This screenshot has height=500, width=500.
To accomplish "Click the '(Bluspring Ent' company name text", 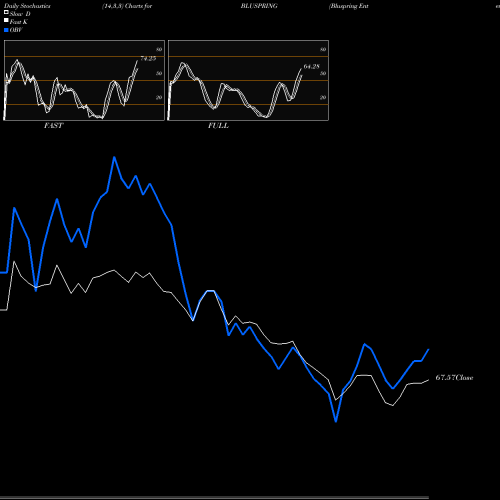I will click(349, 6).
